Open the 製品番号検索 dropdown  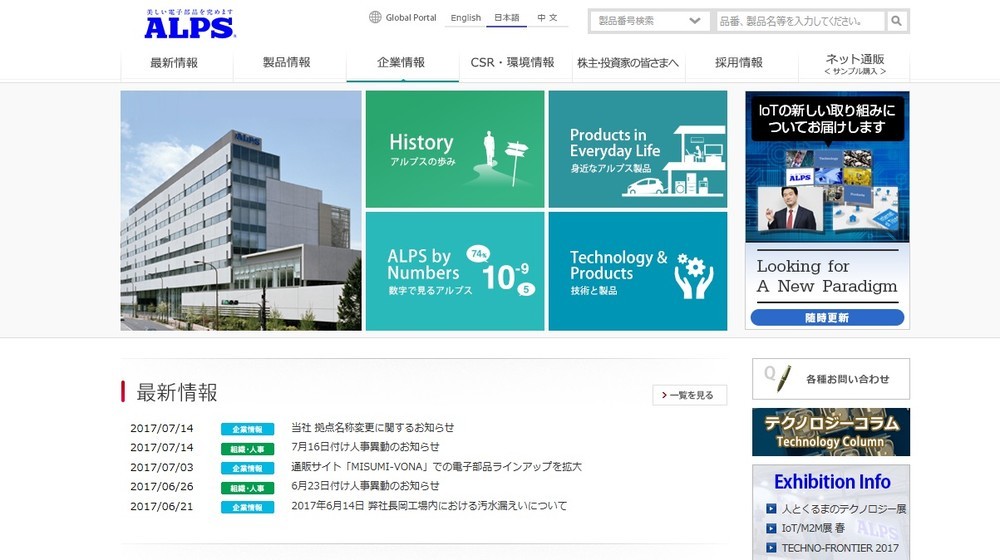coord(650,21)
